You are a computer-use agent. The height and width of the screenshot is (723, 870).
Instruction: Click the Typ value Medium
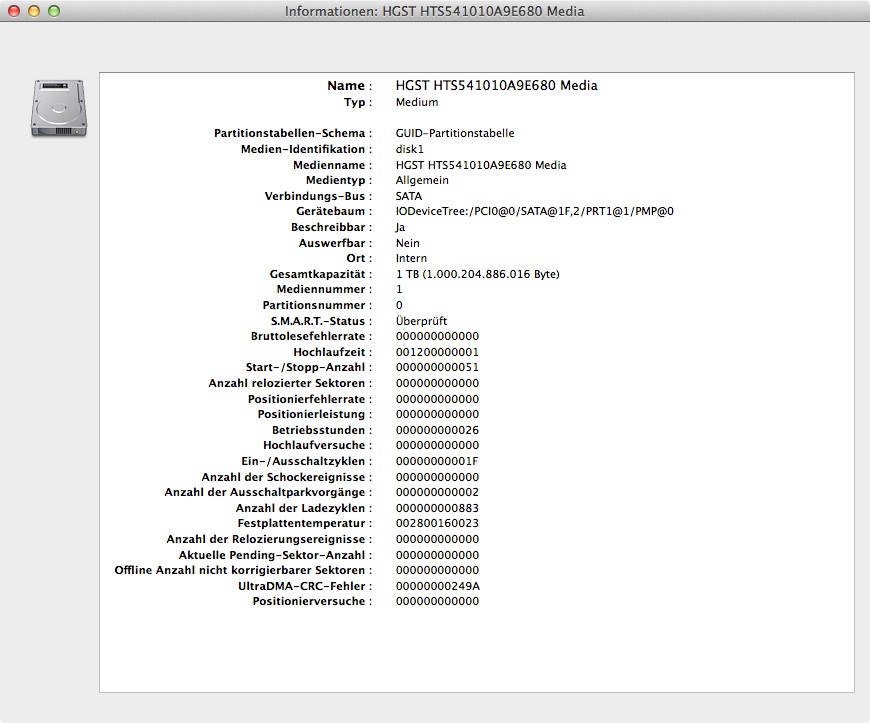(x=417, y=102)
